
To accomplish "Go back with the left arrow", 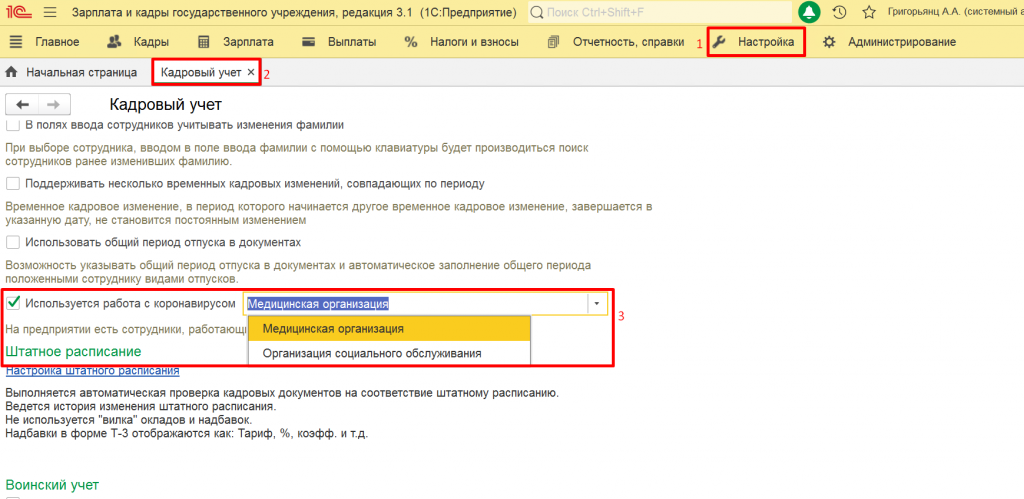I will [22, 105].
